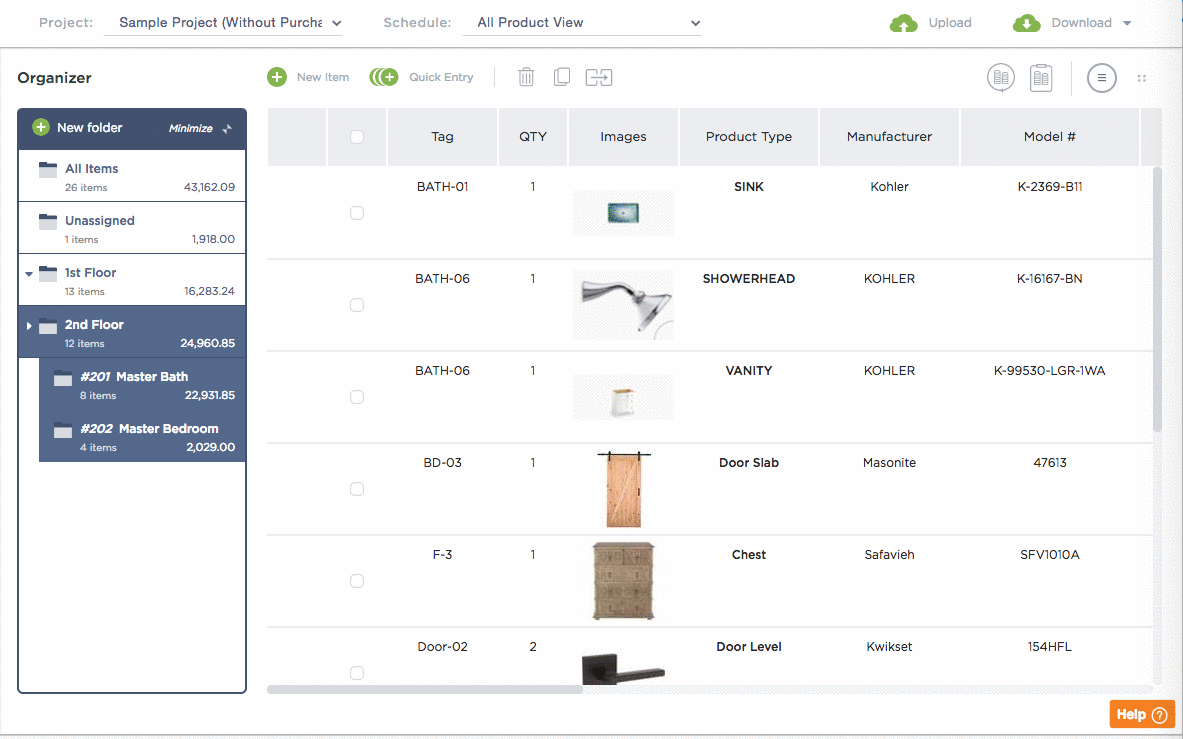Open the barn door product thumbnail
1183x739 pixels.
click(x=623, y=489)
